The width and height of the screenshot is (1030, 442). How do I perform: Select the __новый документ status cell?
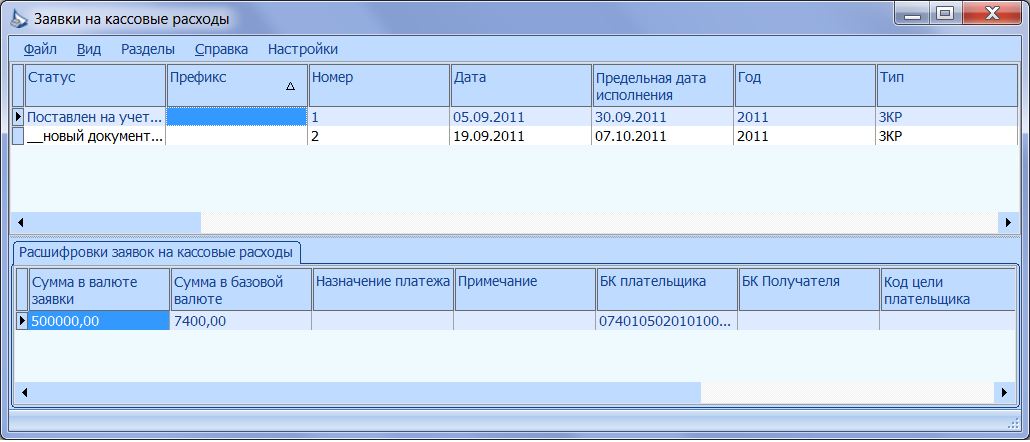tap(95, 136)
